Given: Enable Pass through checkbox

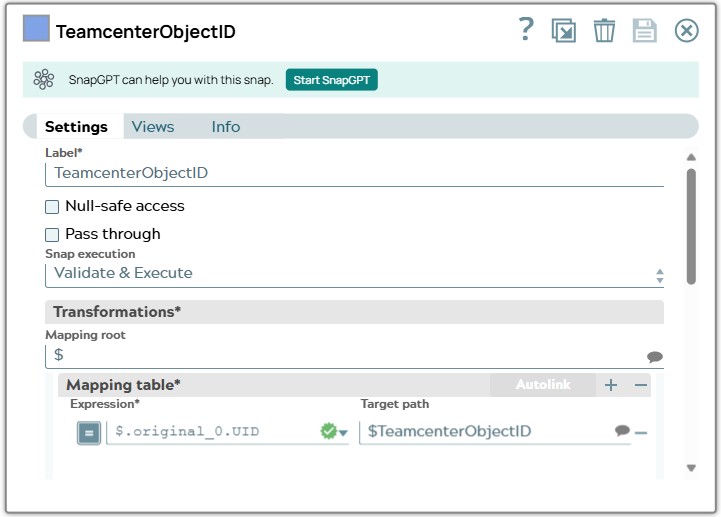Looking at the screenshot, I should click(52, 235).
